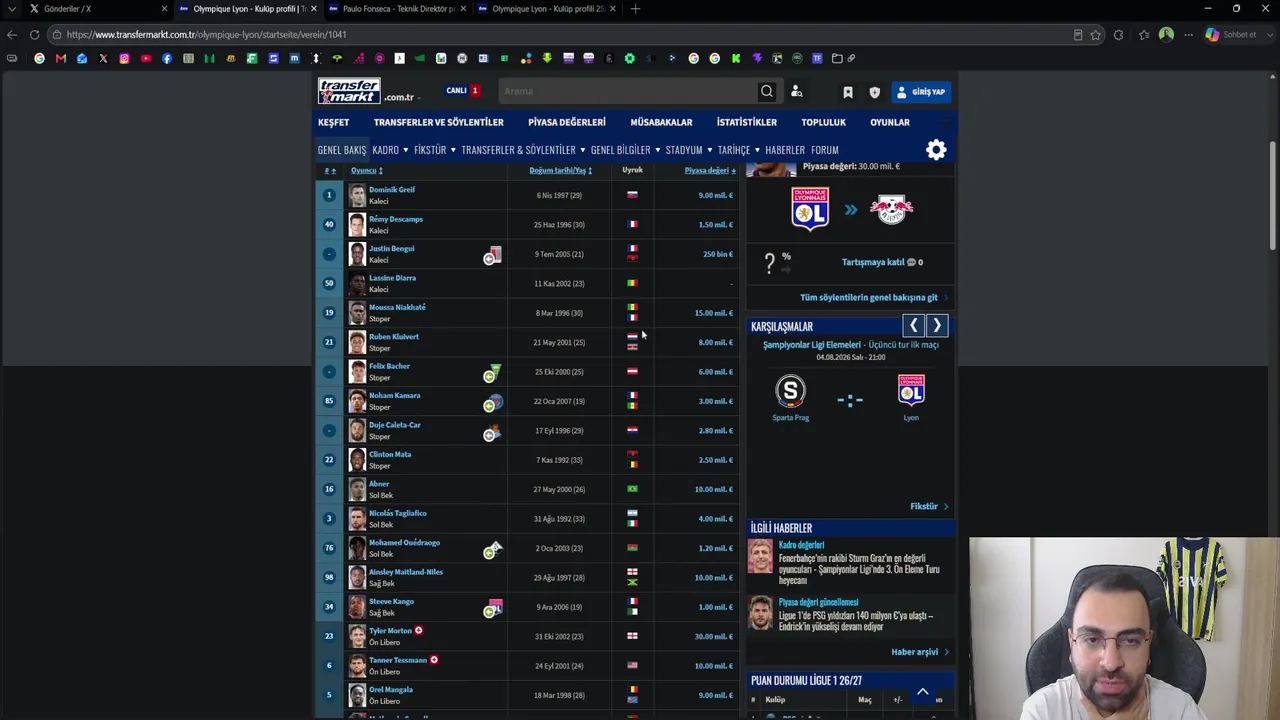The width and height of the screenshot is (1280, 720).
Task: Open the bookmark watchlist icon in header
Action: click(x=848, y=92)
